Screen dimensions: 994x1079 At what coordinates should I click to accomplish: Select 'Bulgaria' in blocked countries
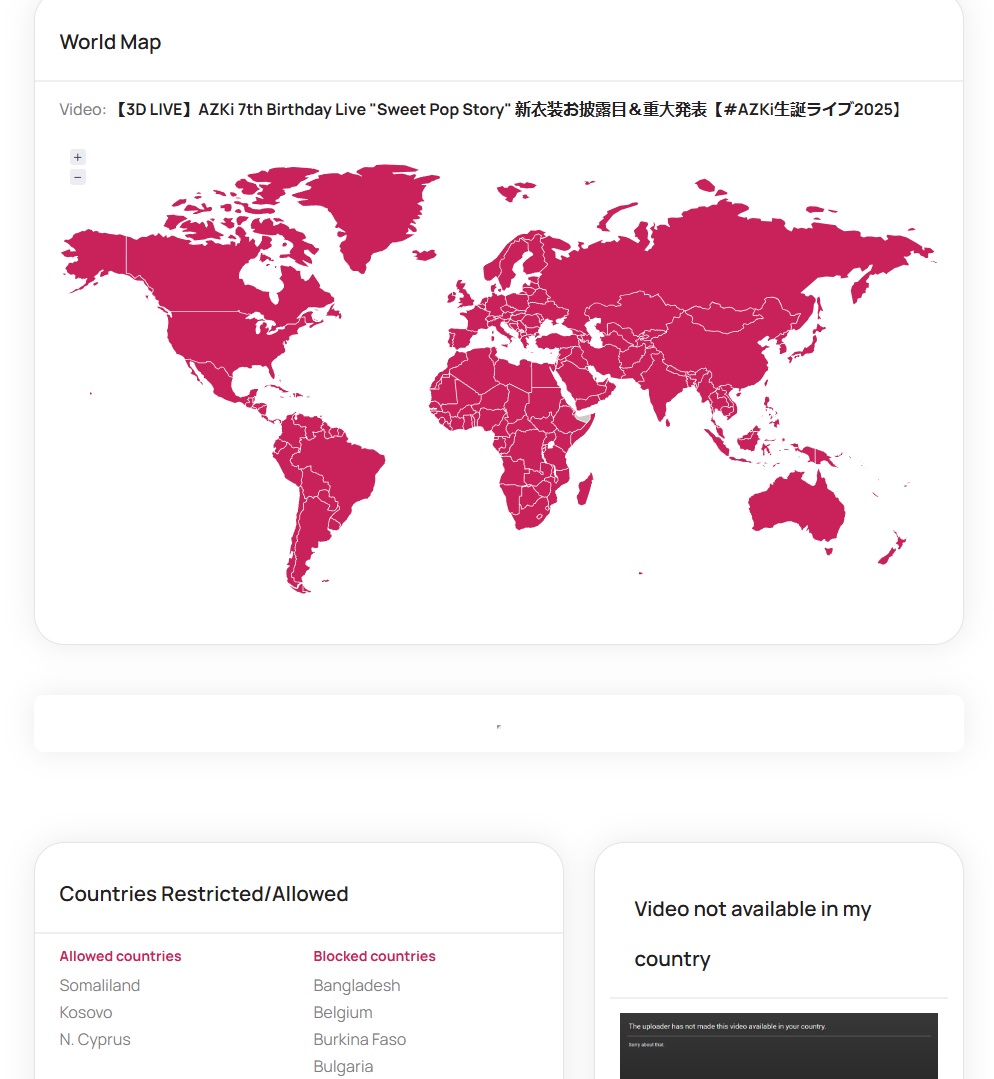click(343, 1066)
